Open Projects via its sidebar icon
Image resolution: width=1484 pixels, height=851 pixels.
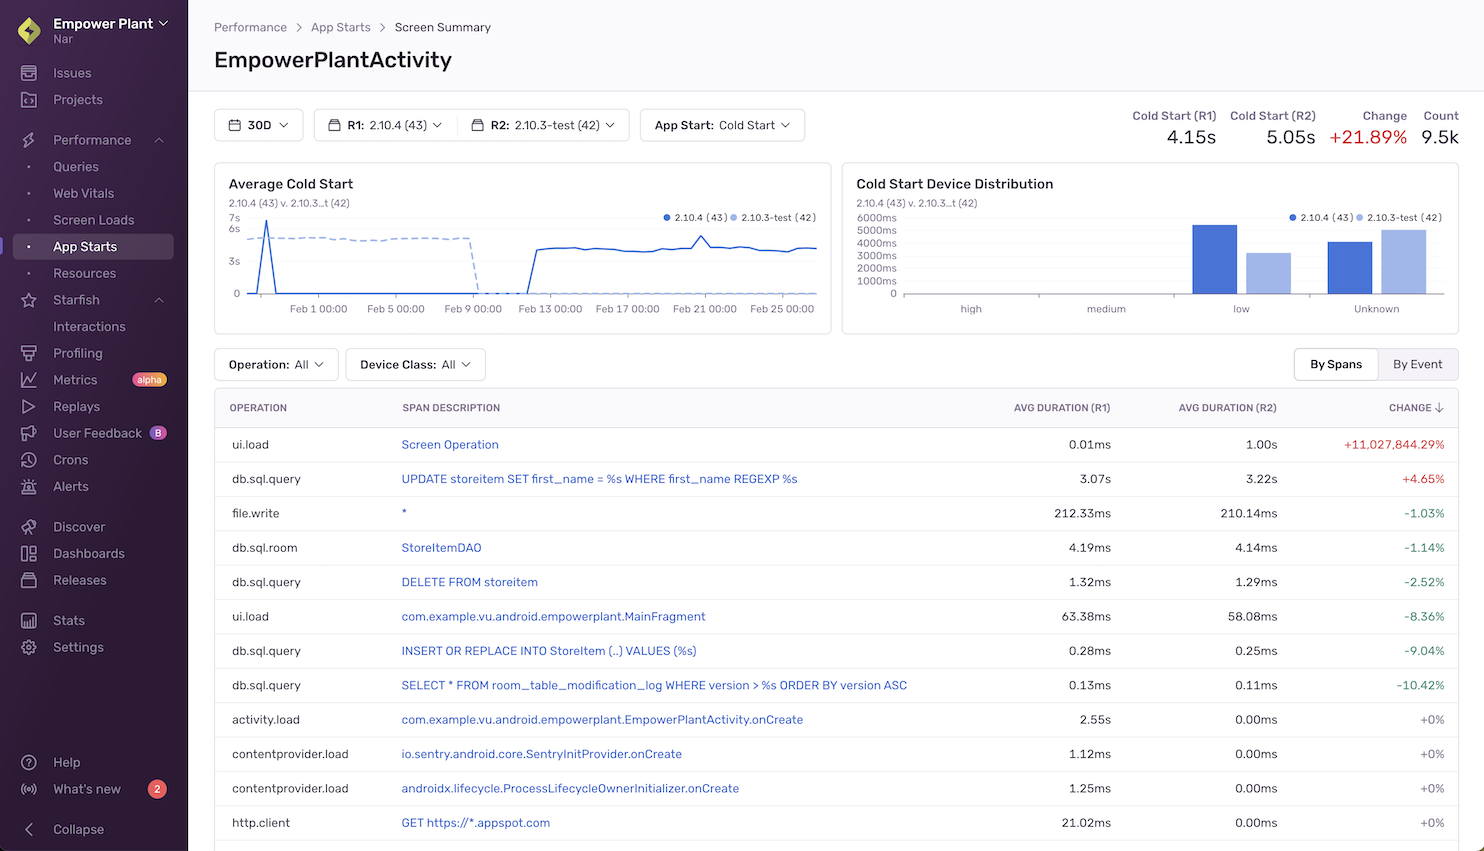(29, 100)
